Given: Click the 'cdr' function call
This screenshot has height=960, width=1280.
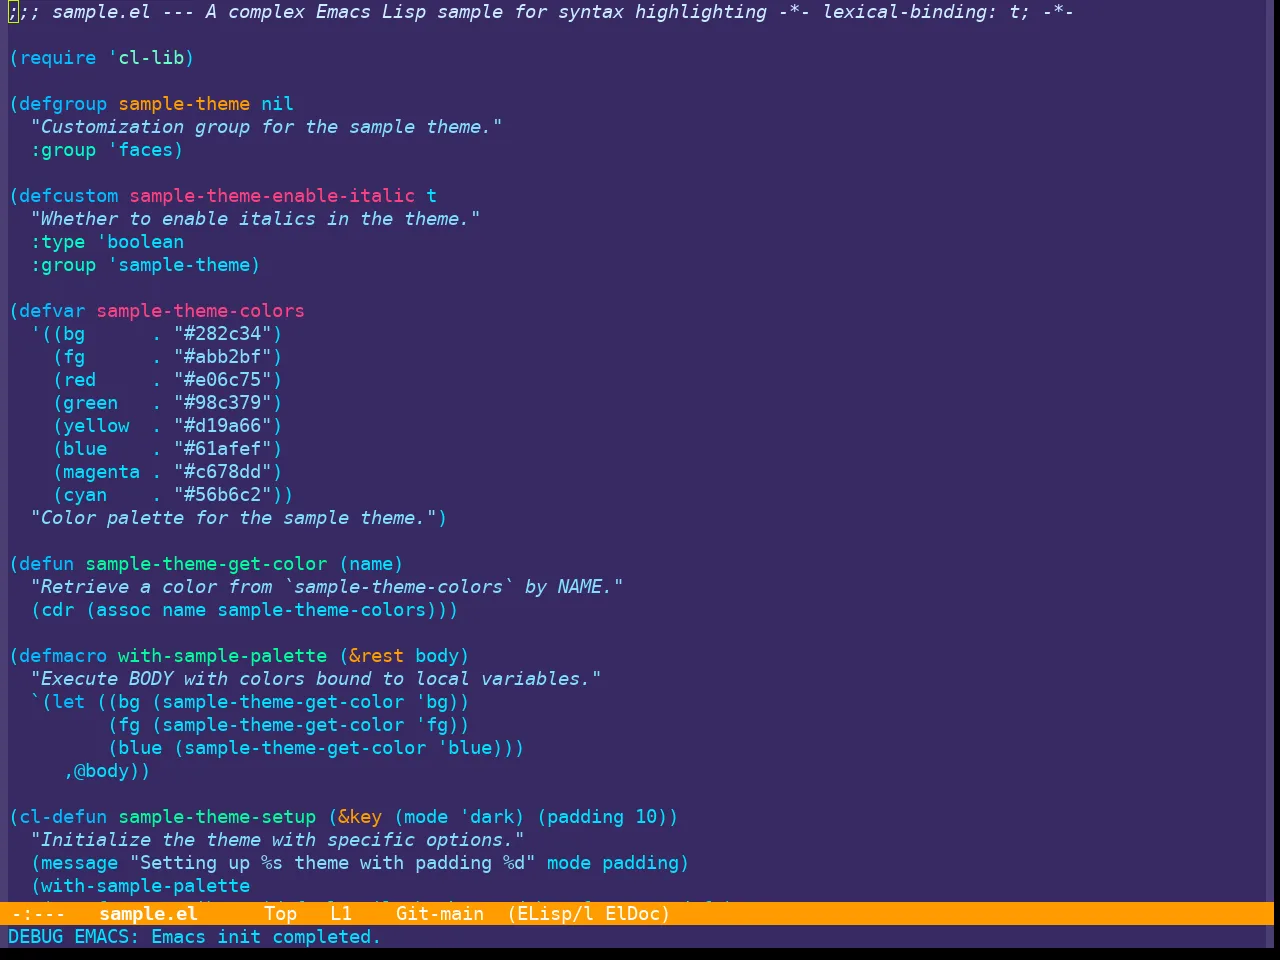Looking at the screenshot, I should 58,610.
